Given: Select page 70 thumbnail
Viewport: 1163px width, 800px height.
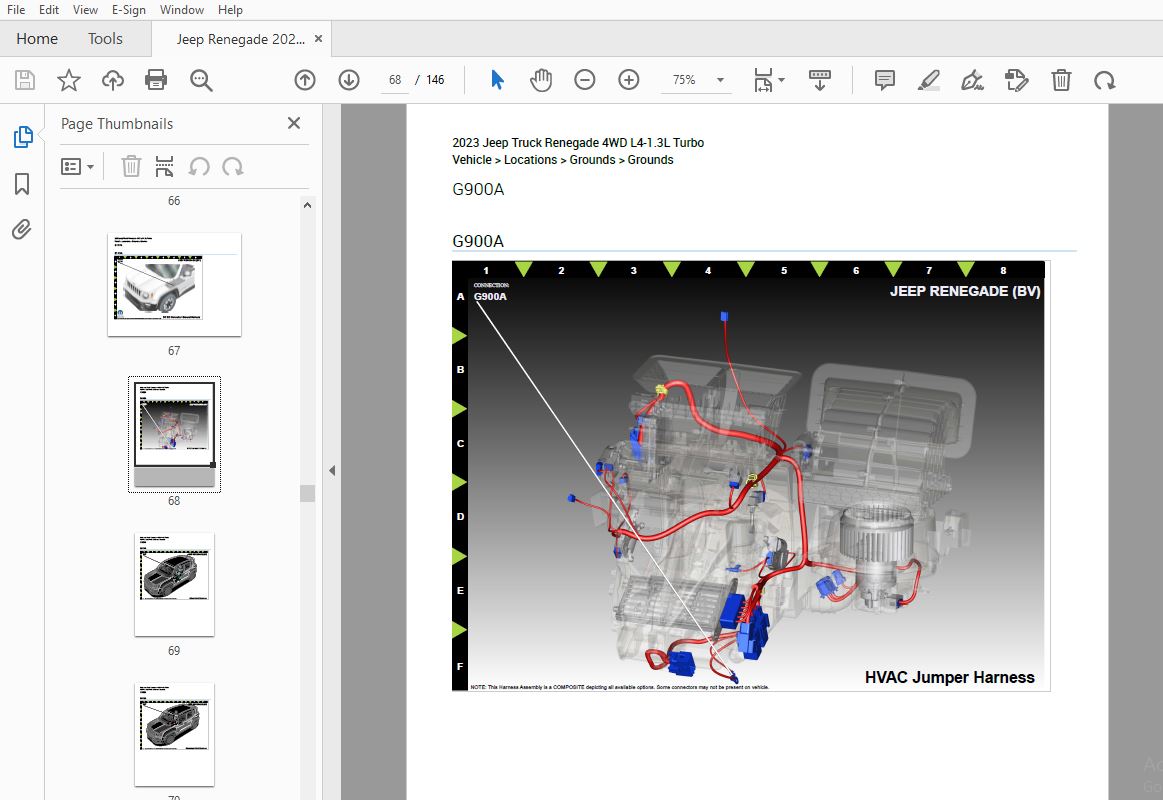Looking at the screenshot, I should pos(174,734).
